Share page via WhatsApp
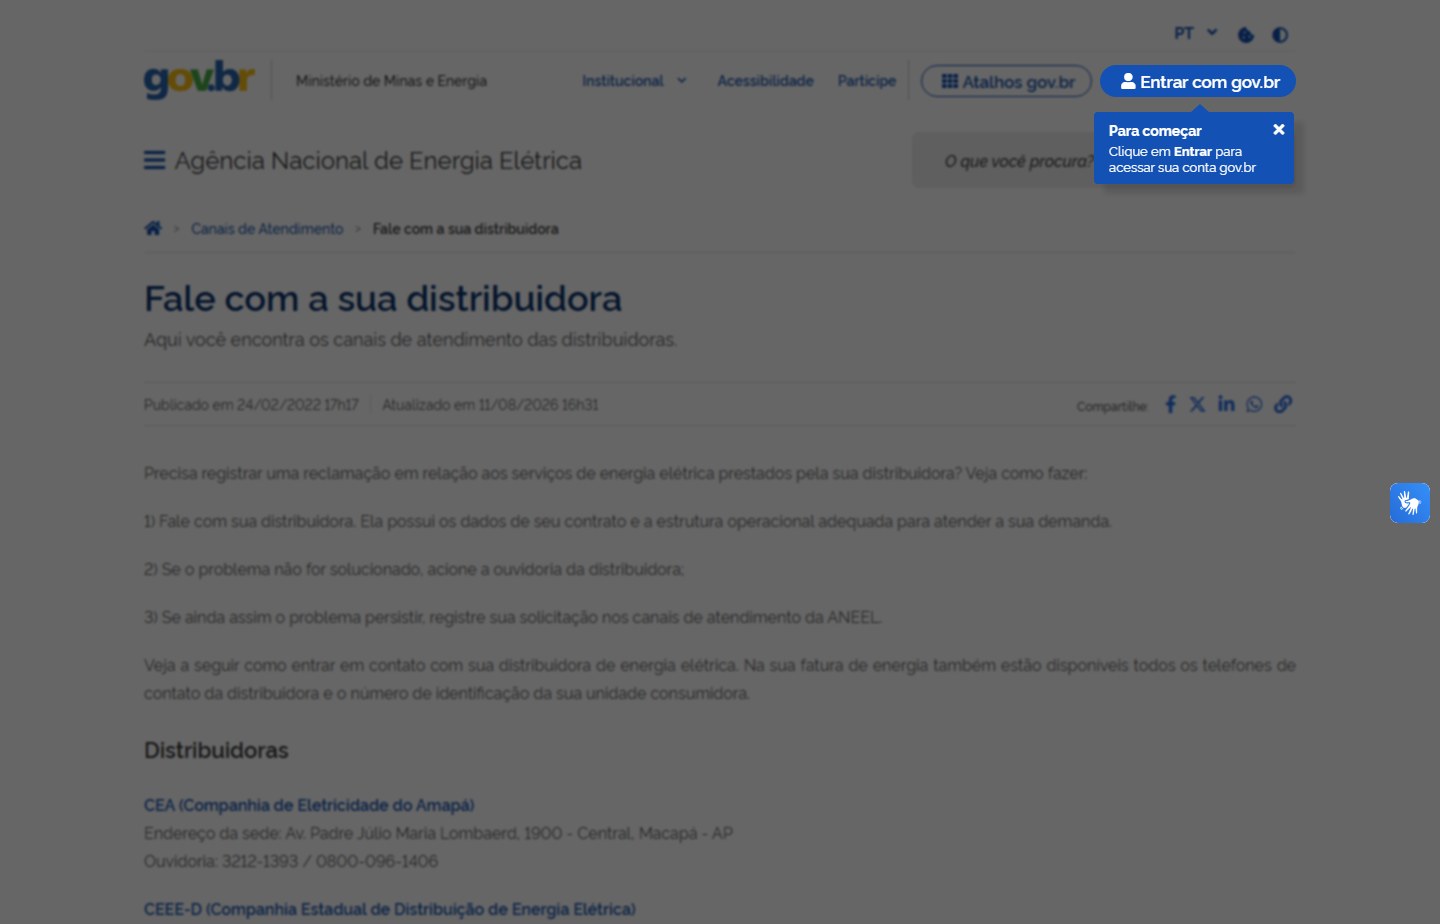The image size is (1440, 924). pyautogui.click(x=1254, y=404)
